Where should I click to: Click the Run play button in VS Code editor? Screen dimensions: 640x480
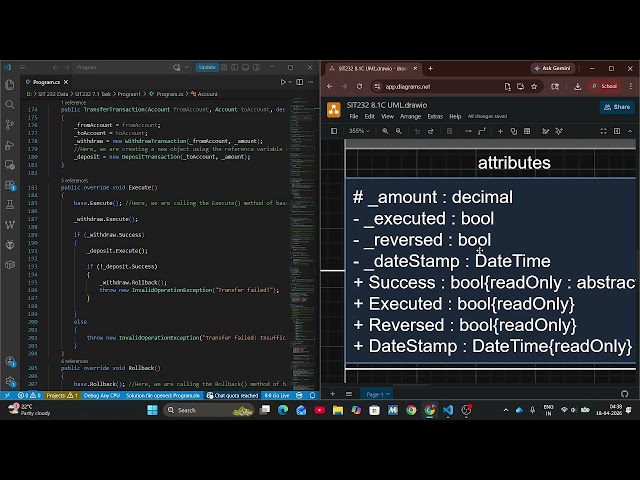(x=283, y=82)
